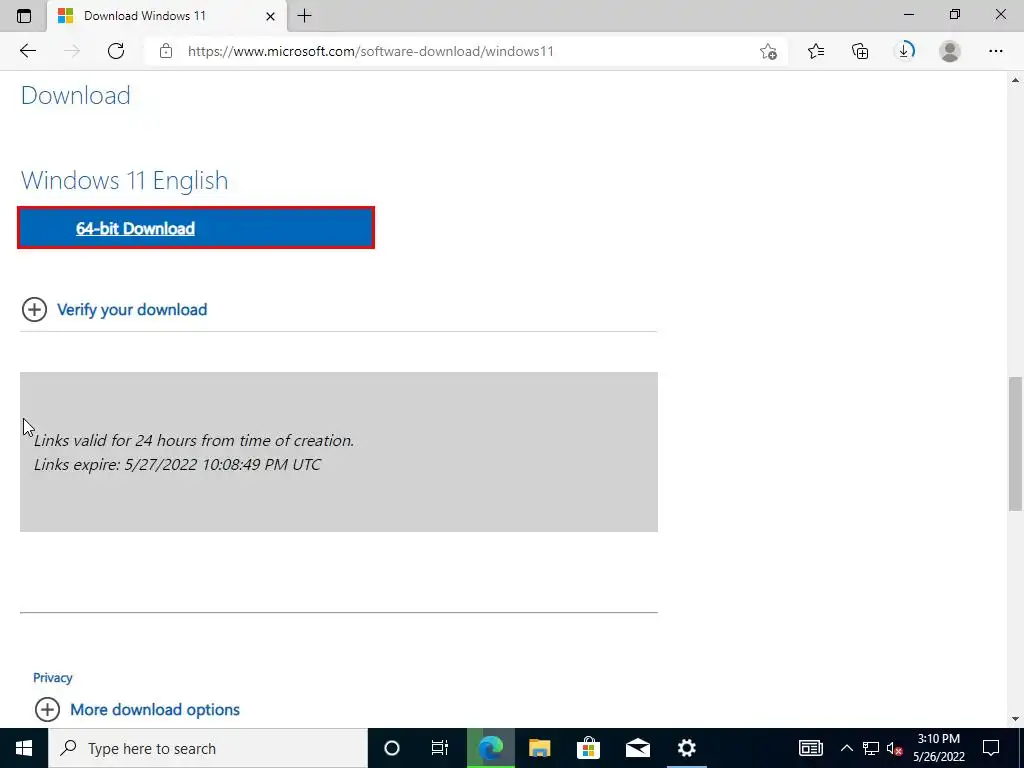
Task: Select the Download Windows 11 tab
Action: point(167,16)
